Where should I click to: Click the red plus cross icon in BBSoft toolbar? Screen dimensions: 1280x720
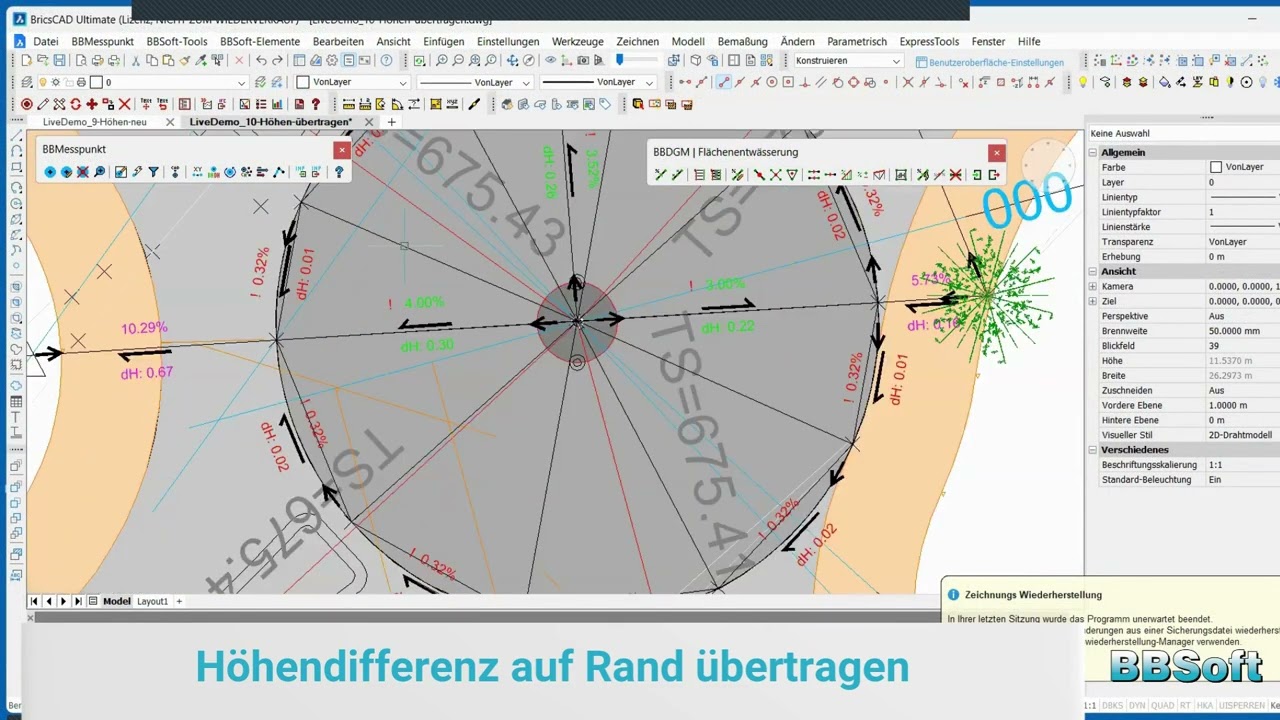[91, 104]
